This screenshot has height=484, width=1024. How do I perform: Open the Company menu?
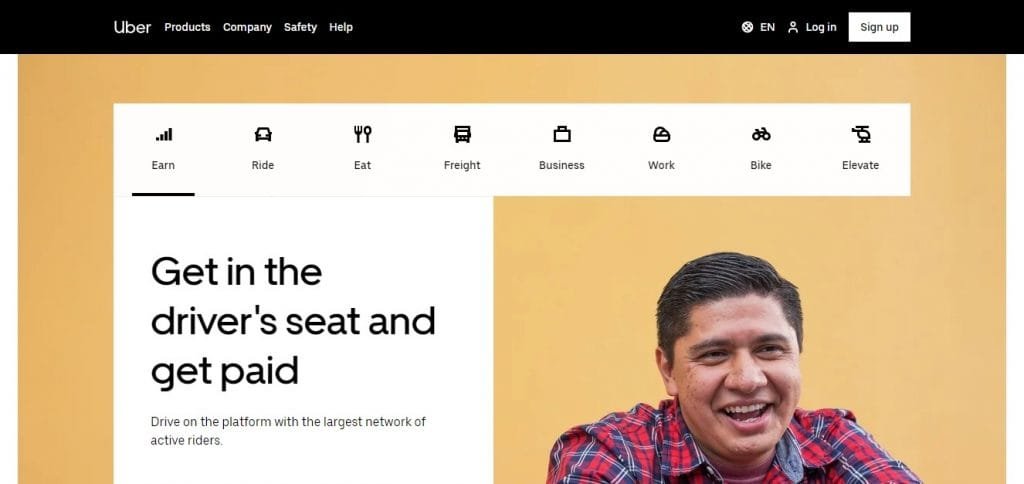(x=247, y=27)
